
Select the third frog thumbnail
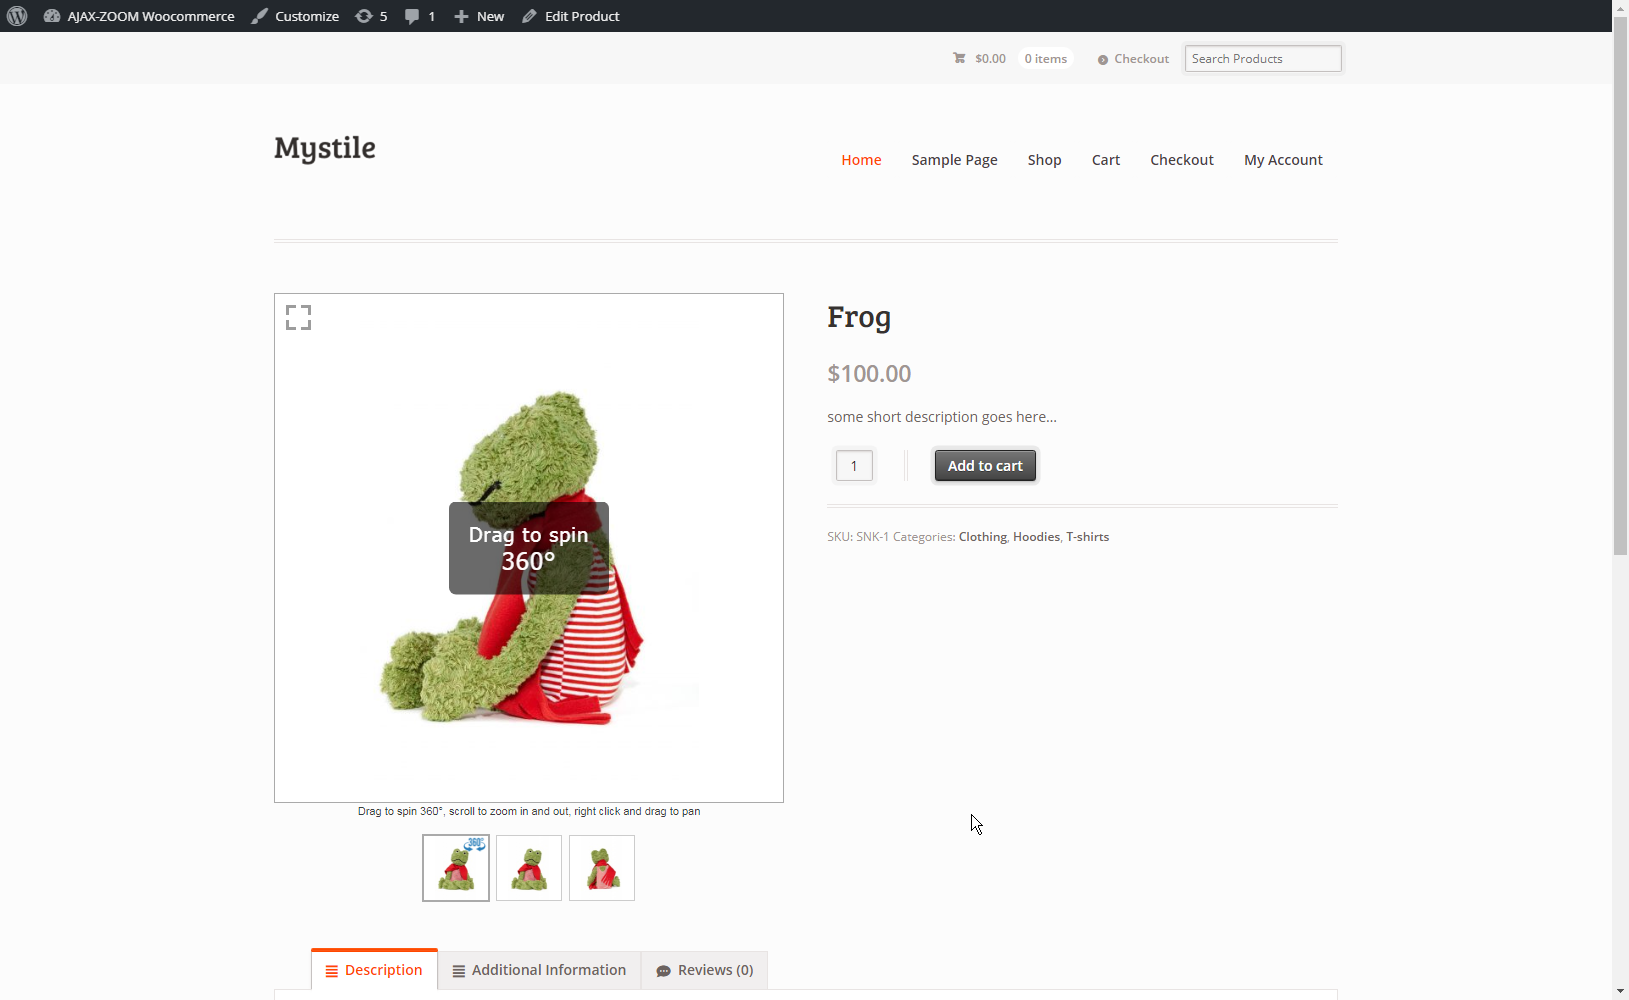point(602,868)
